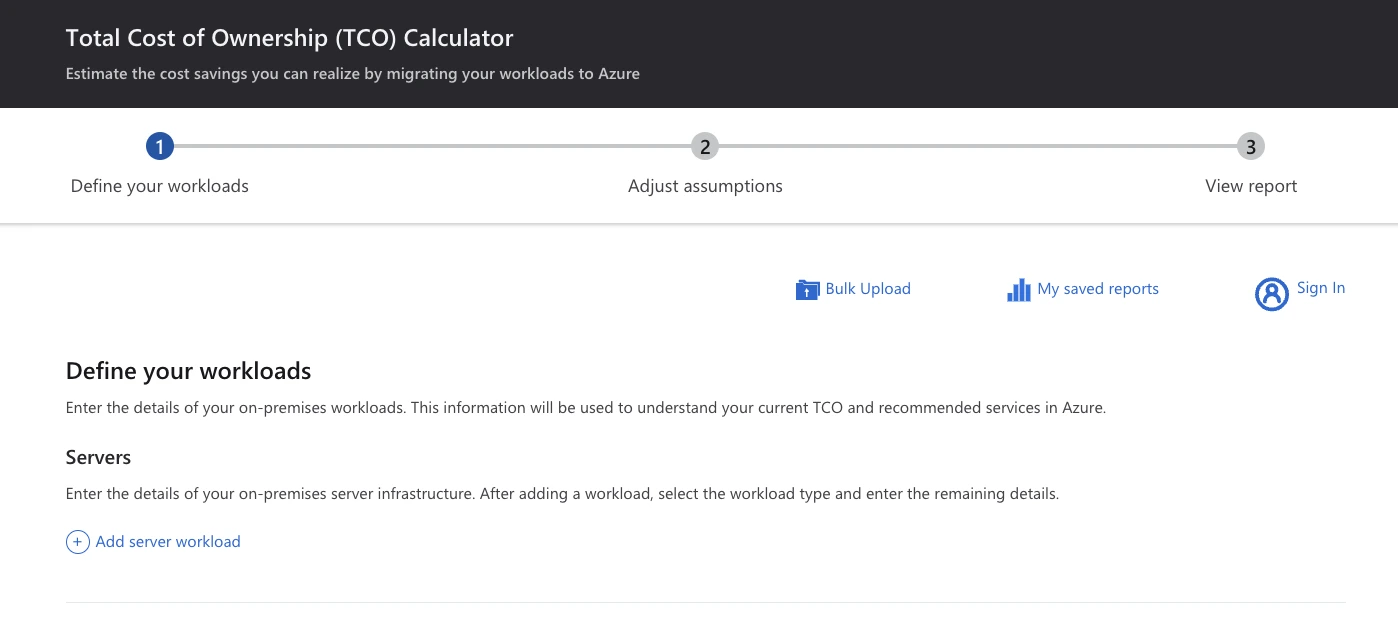Click the step 1 circle in the progress stepper

(x=160, y=147)
